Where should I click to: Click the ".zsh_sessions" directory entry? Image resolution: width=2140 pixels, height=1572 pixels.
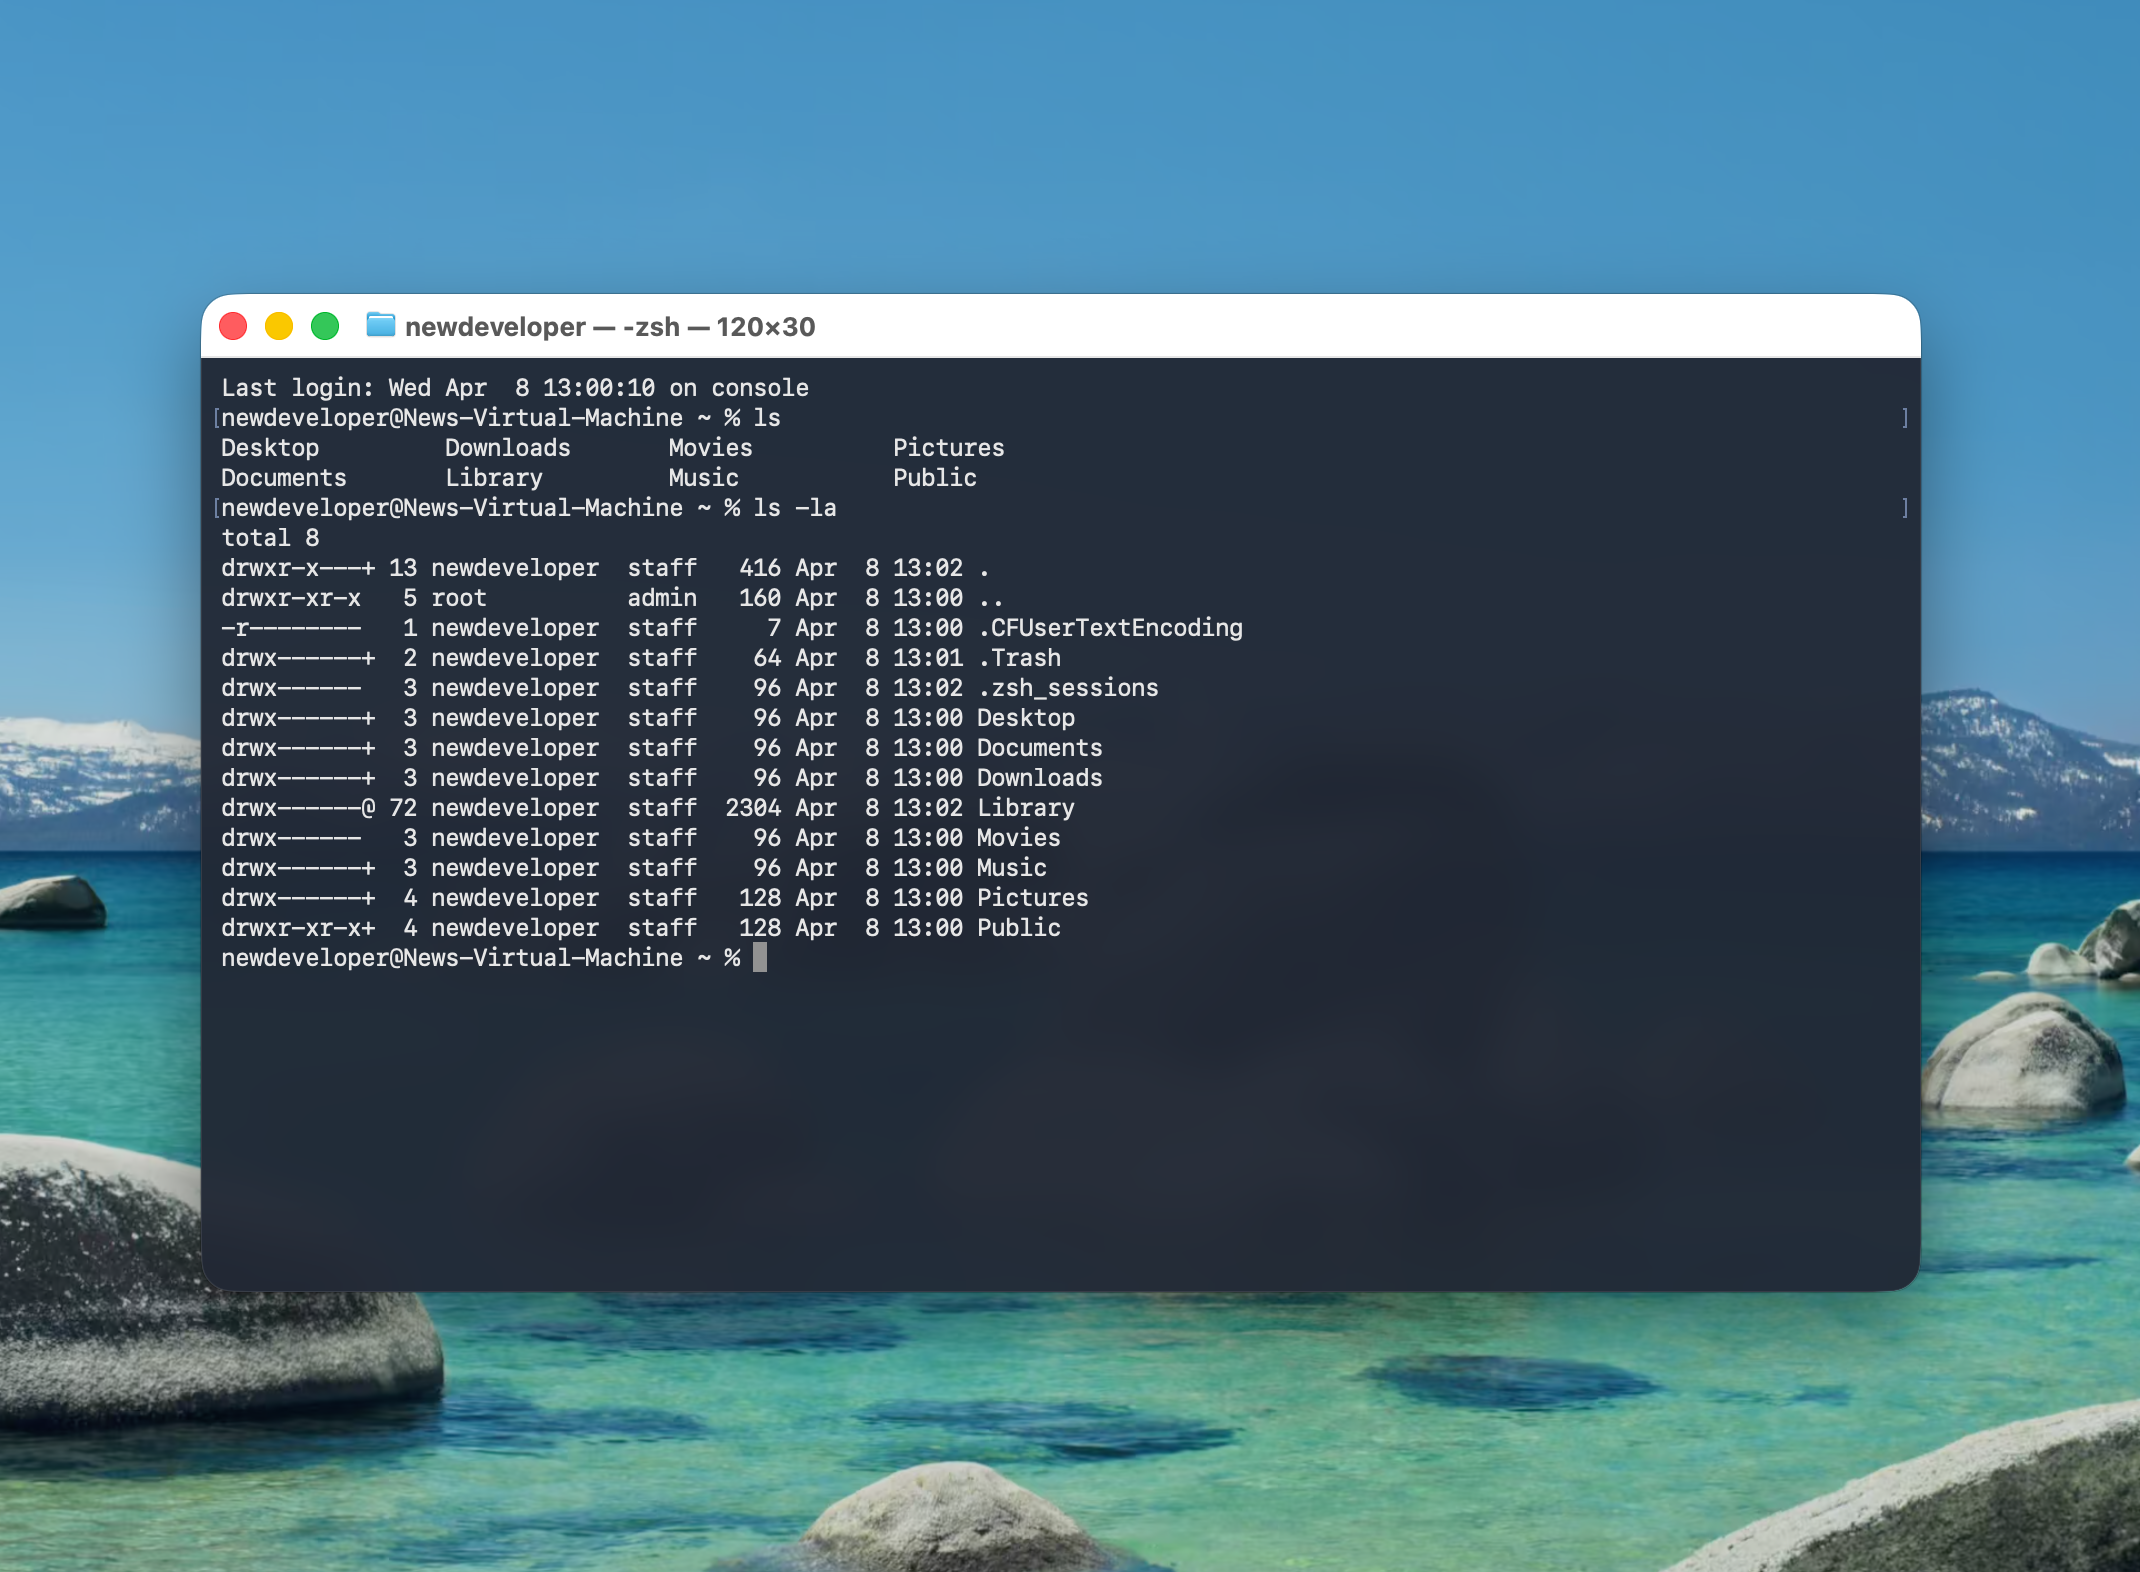pyautogui.click(x=1068, y=688)
